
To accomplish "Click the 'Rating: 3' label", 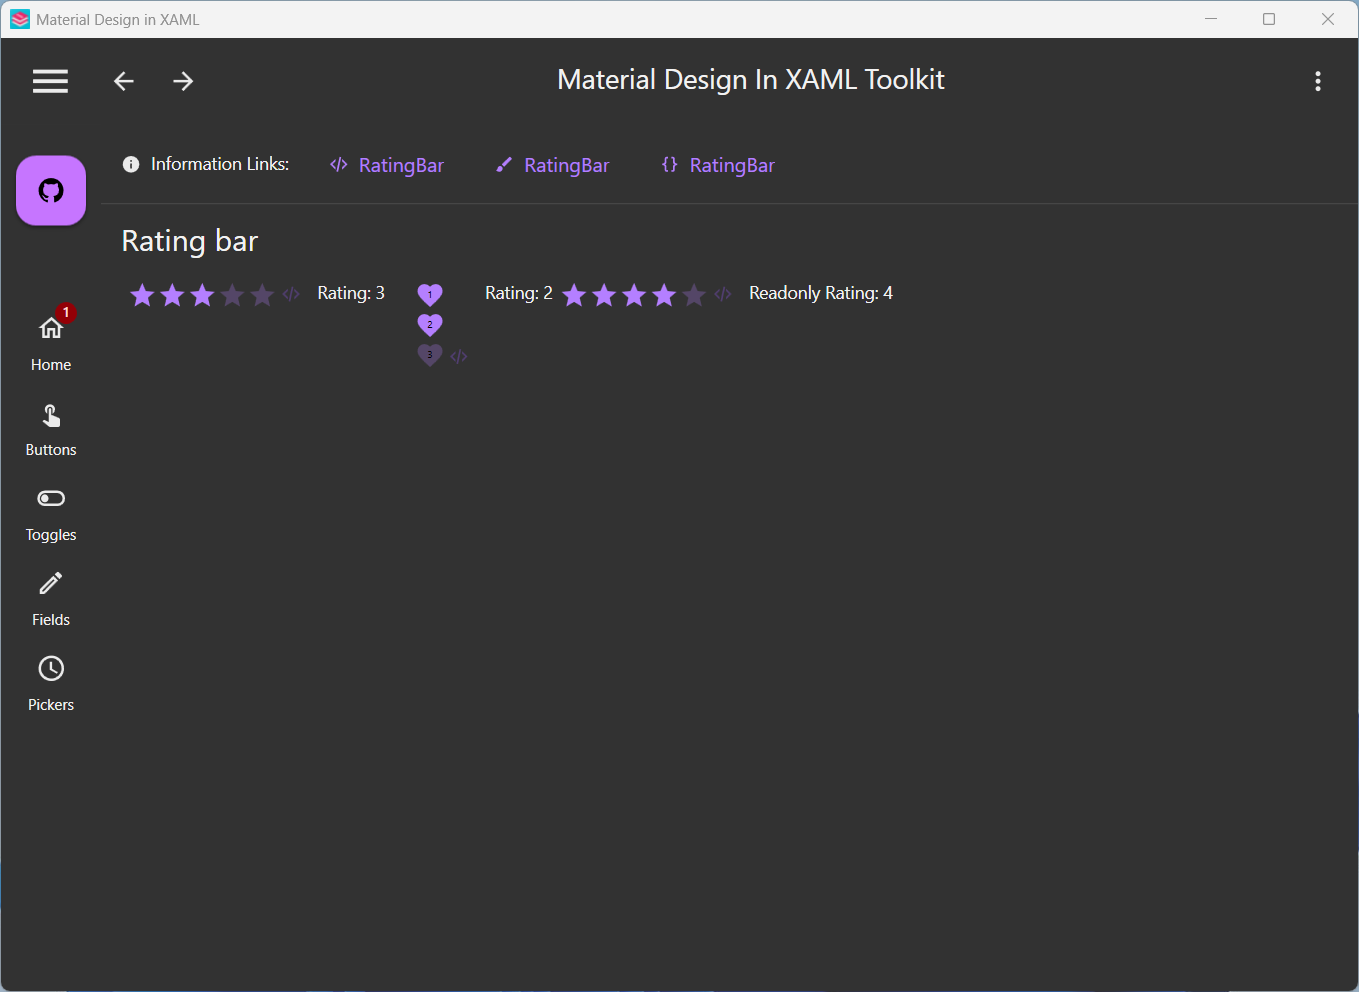I will 351,293.
